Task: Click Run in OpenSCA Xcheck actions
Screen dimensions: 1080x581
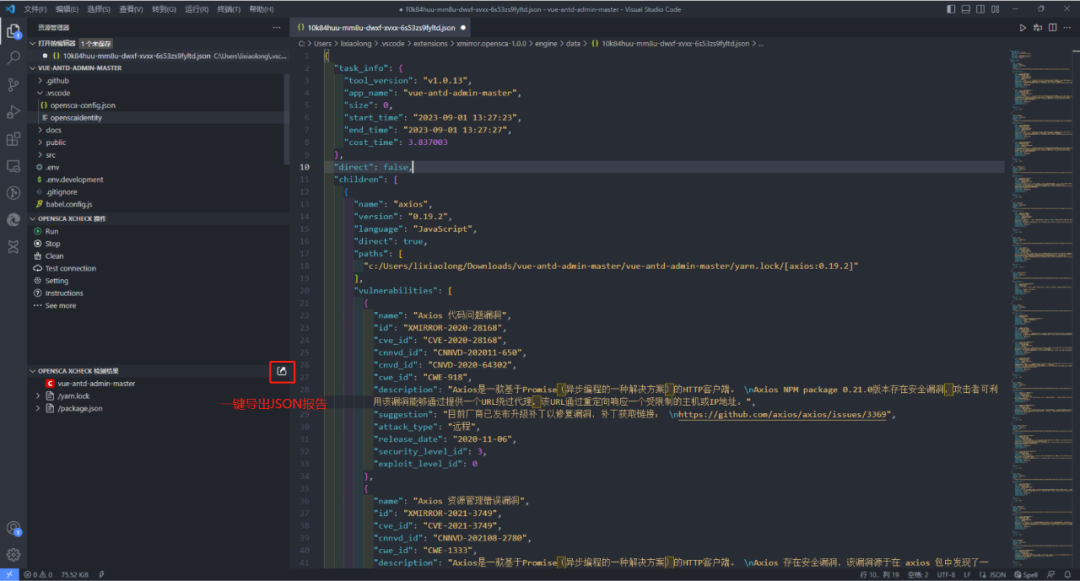Action: coord(52,231)
